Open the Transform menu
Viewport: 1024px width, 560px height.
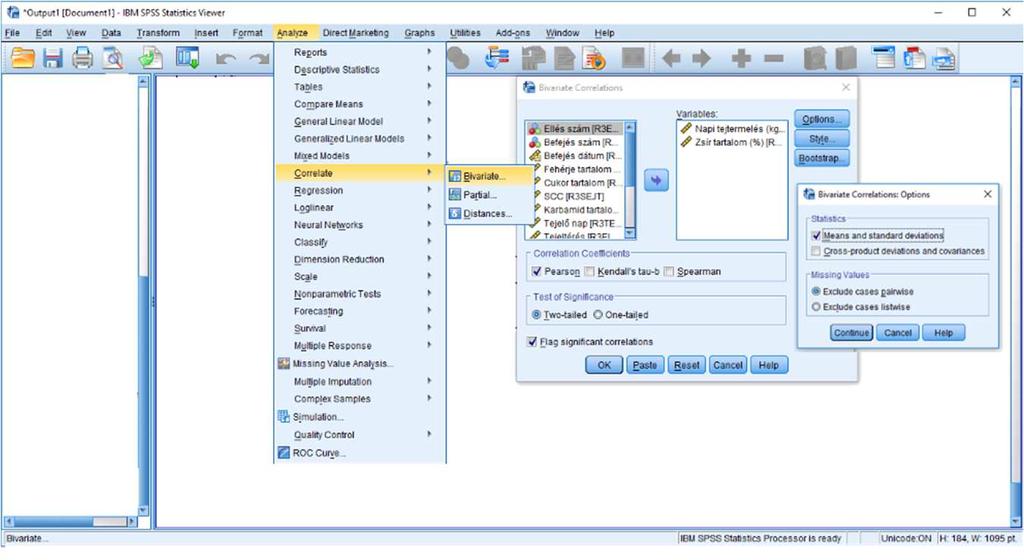[158, 33]
